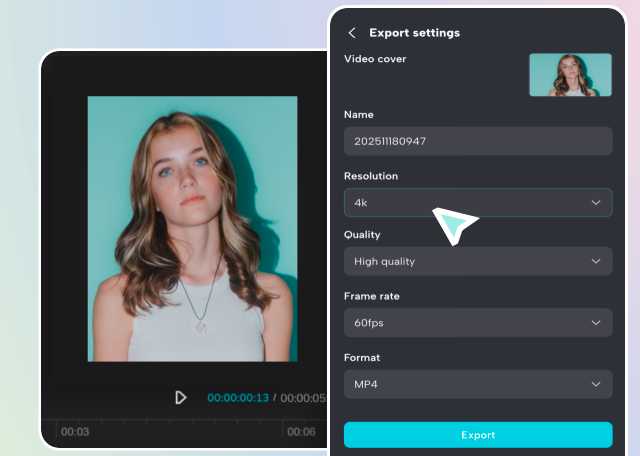
Task: Click the video cover thumbnail
Action: [570, 75]
